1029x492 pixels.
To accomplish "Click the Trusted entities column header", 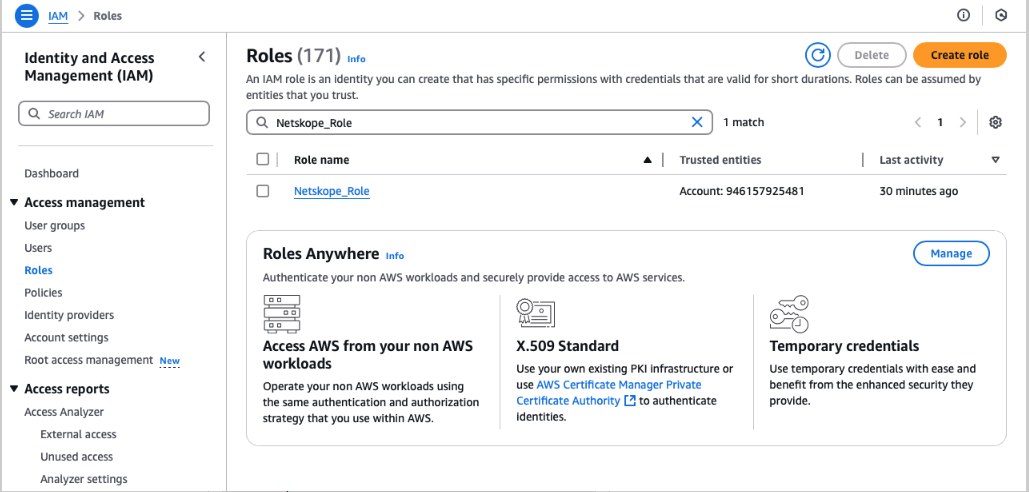I will coord(720,159).
